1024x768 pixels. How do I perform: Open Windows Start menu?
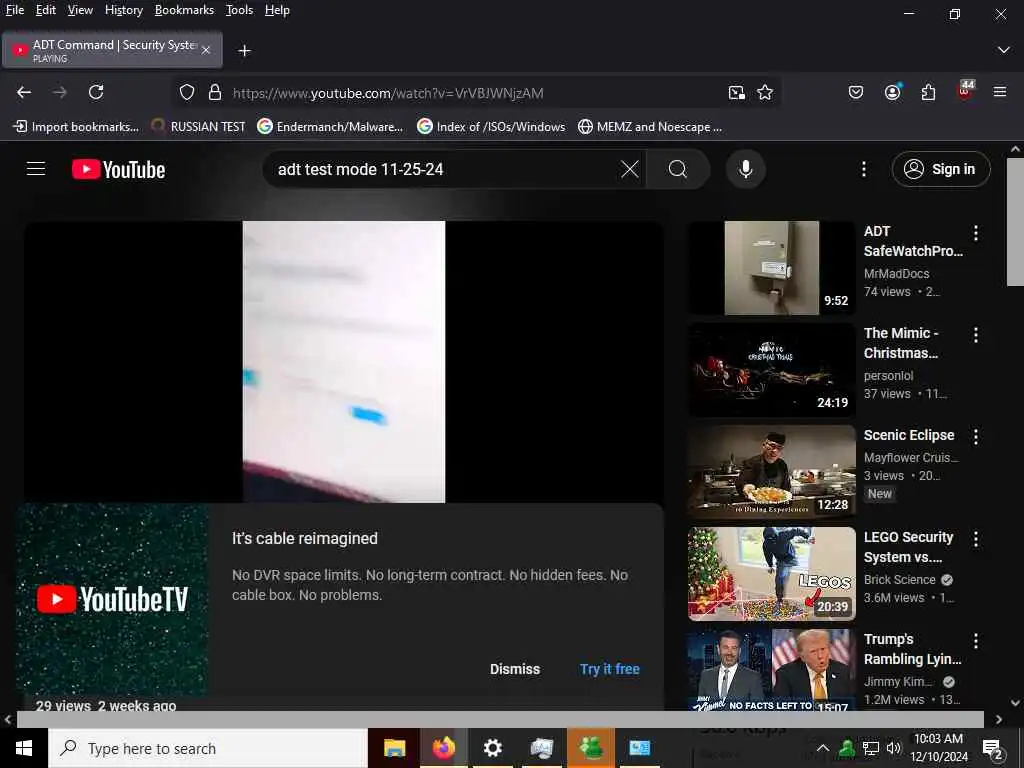[24, 748]
